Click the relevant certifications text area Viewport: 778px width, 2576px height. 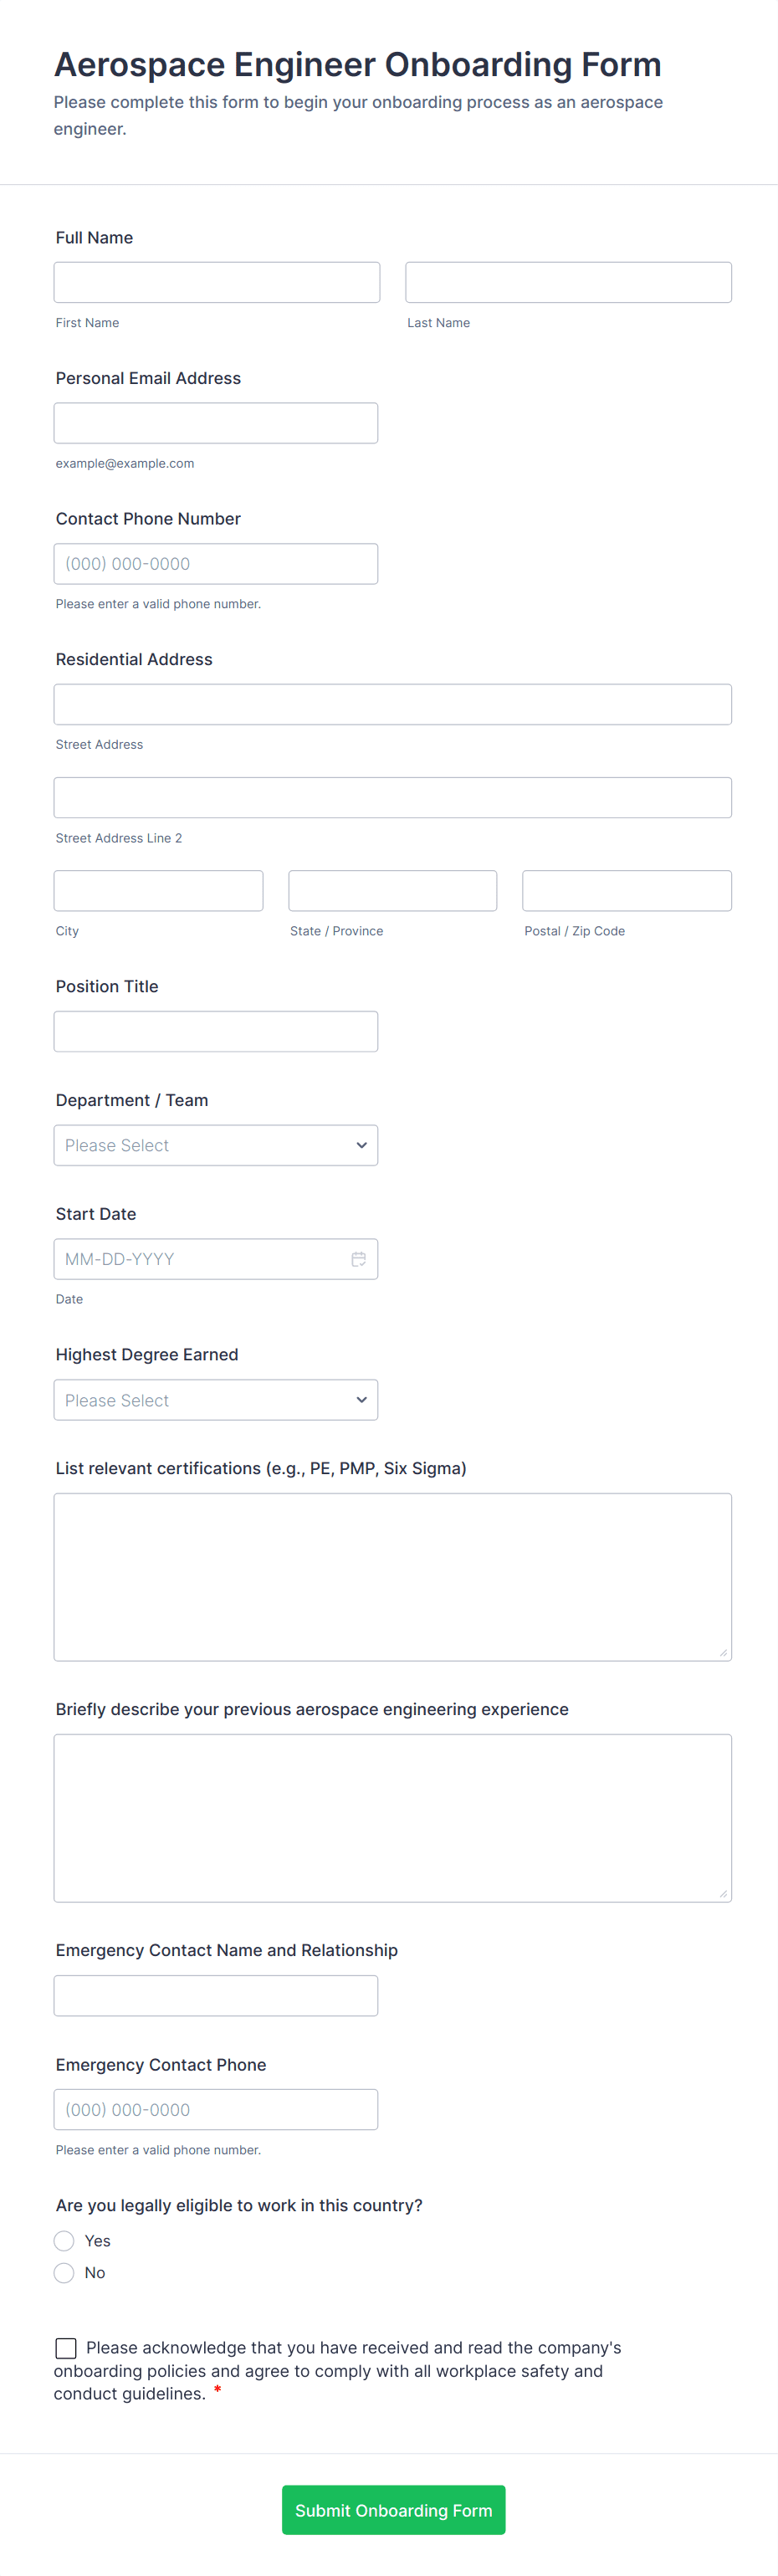coord(393,1576)
